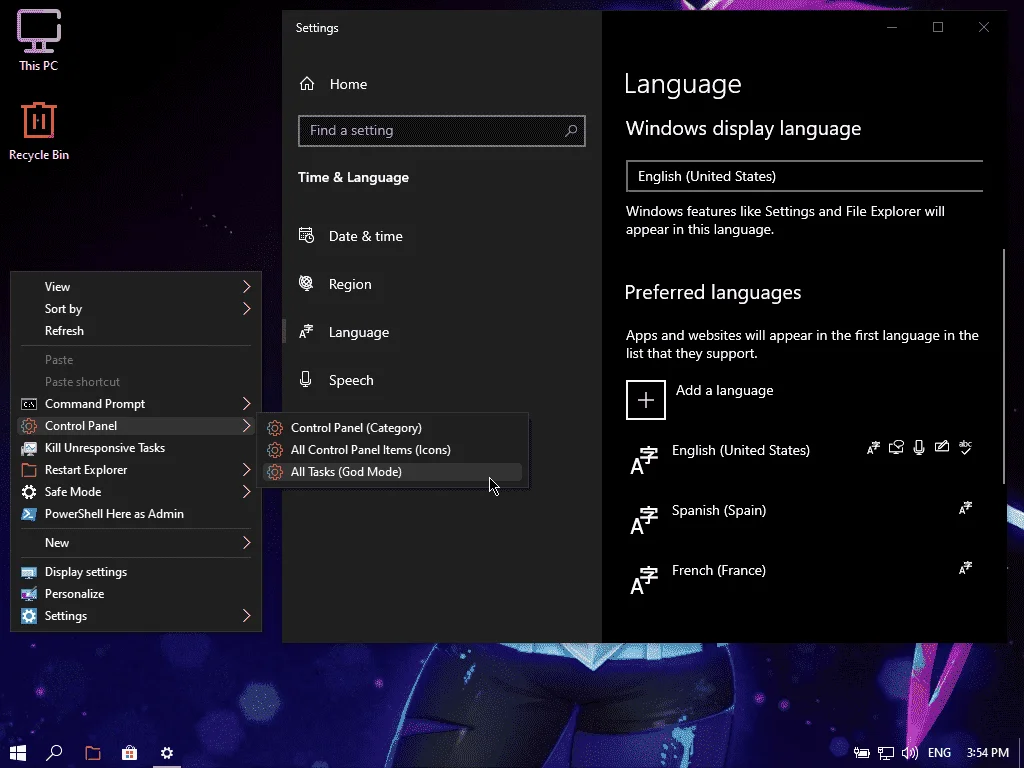Click the gear icon next to All Tasks (God Mode)
1024x768 pixels.
tap(275, 472)
